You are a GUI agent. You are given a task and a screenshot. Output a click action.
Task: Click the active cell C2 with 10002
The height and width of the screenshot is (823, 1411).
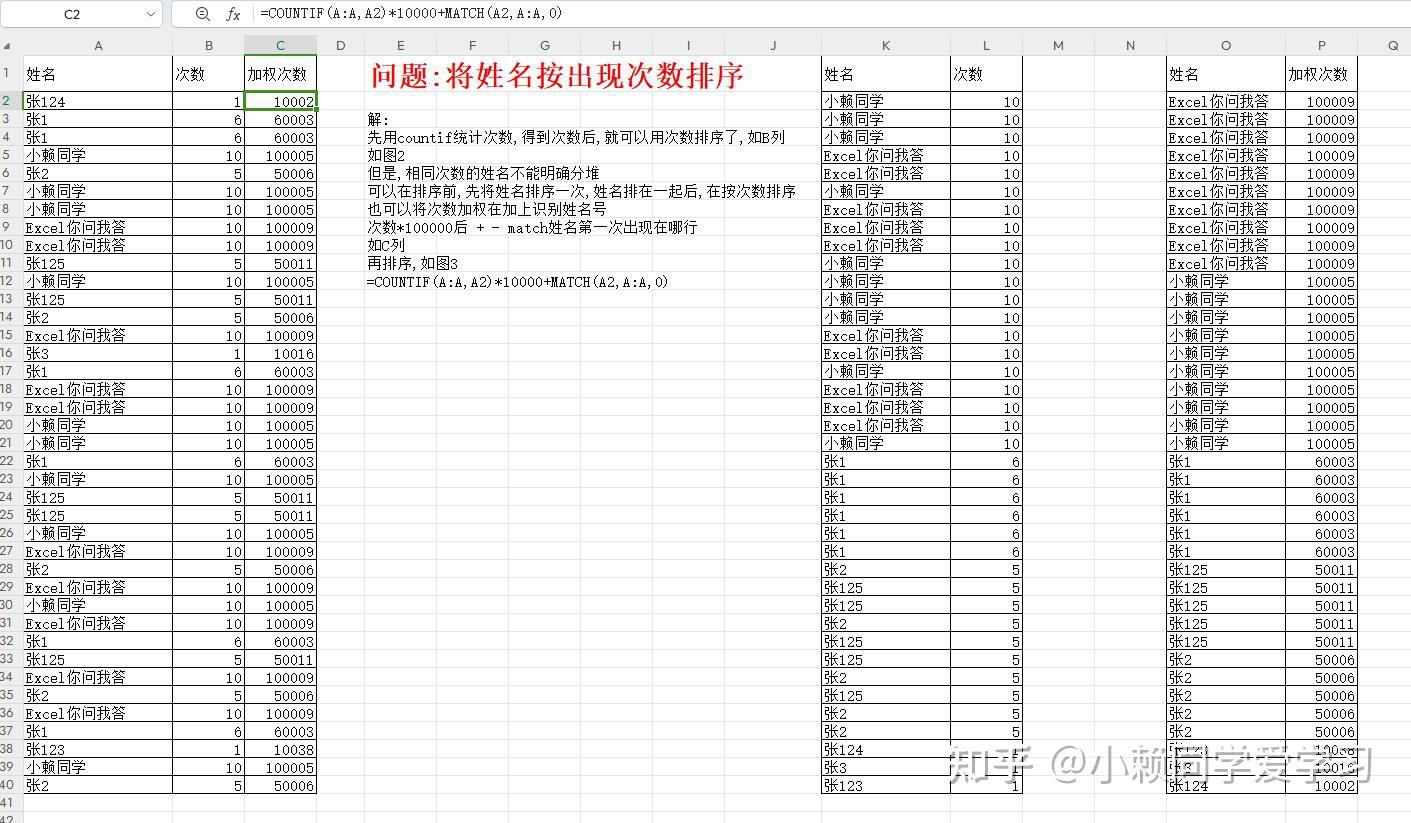click(280, 101)
